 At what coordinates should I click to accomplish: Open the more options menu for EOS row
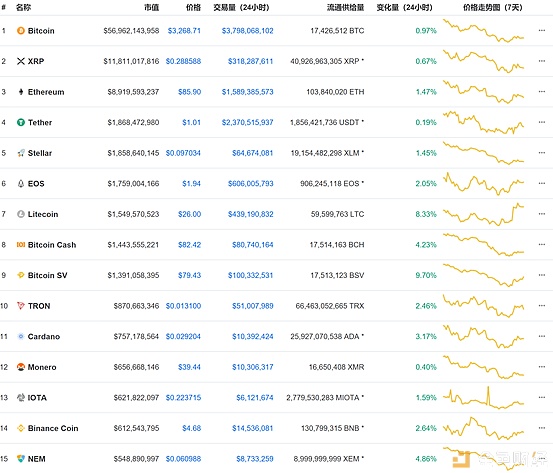click(x=542, y=183)
